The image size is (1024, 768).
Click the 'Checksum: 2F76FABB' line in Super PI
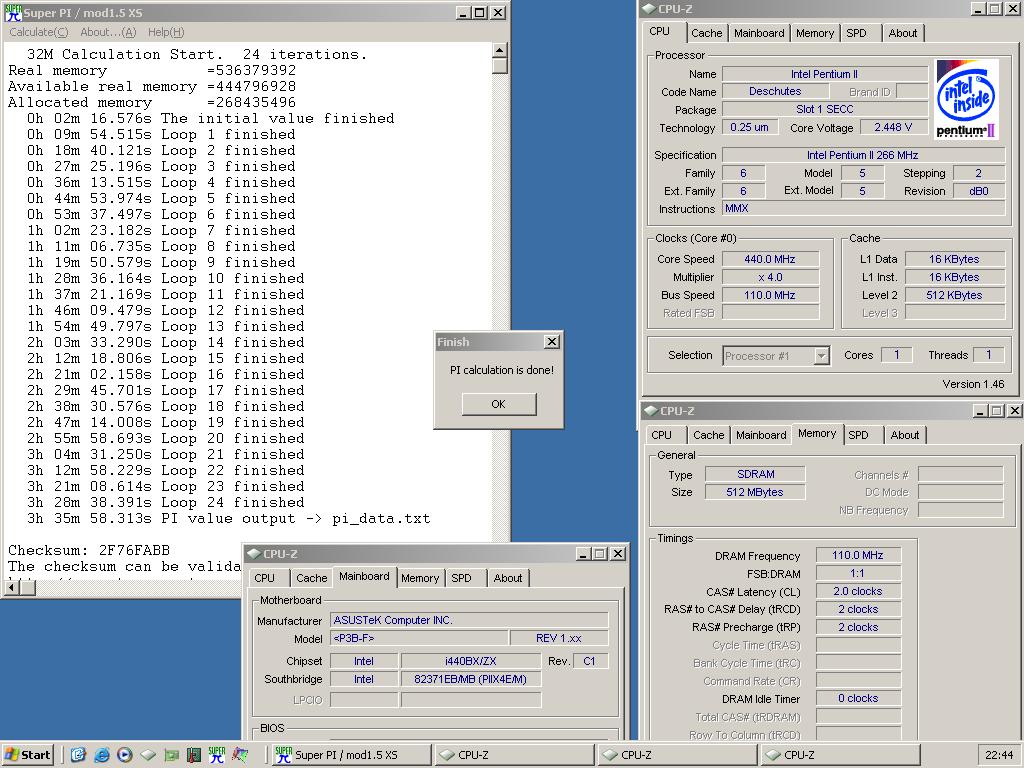(89, 551)
